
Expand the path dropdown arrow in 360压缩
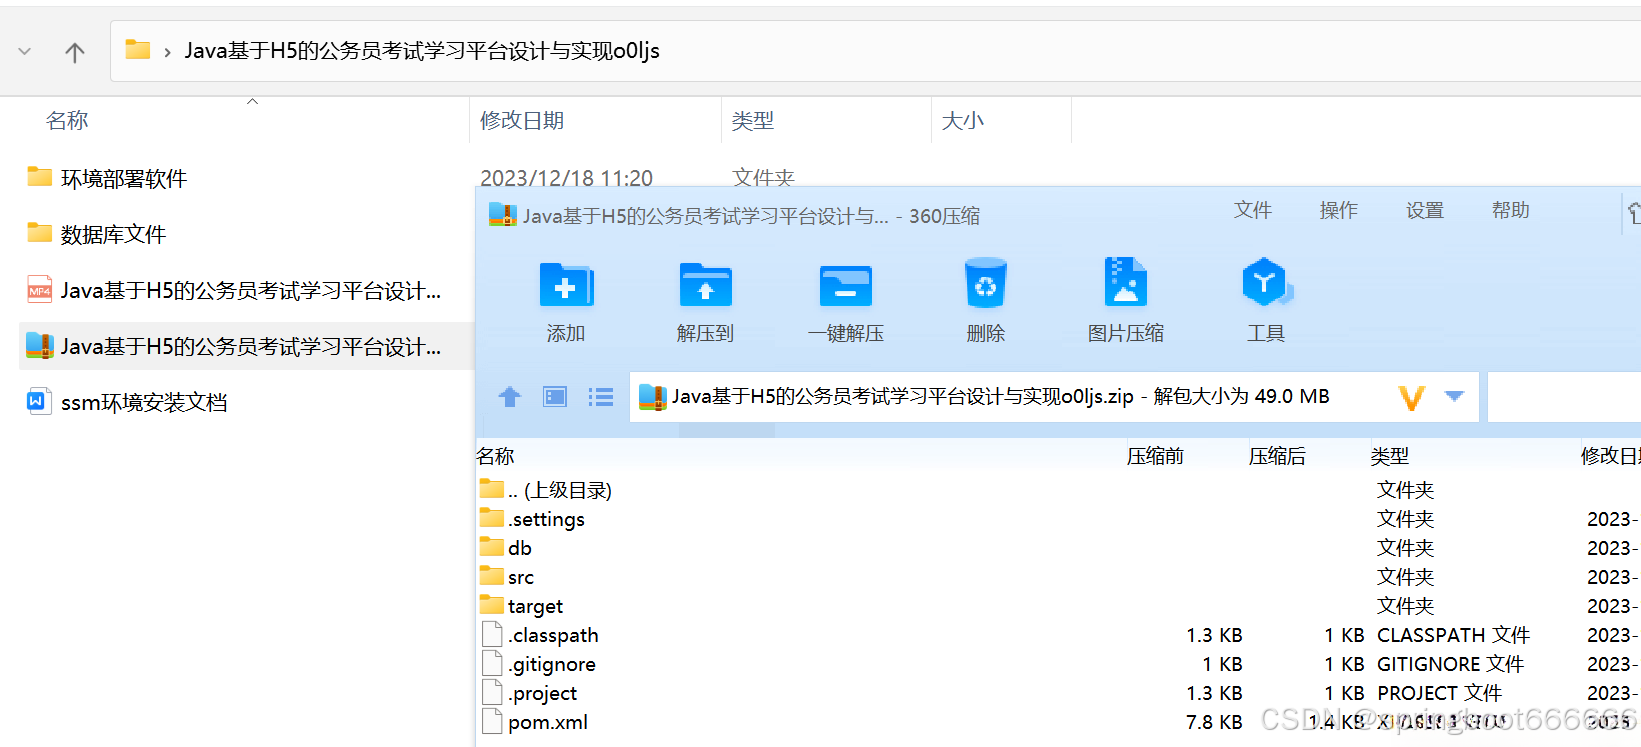tap(1455, 396)
